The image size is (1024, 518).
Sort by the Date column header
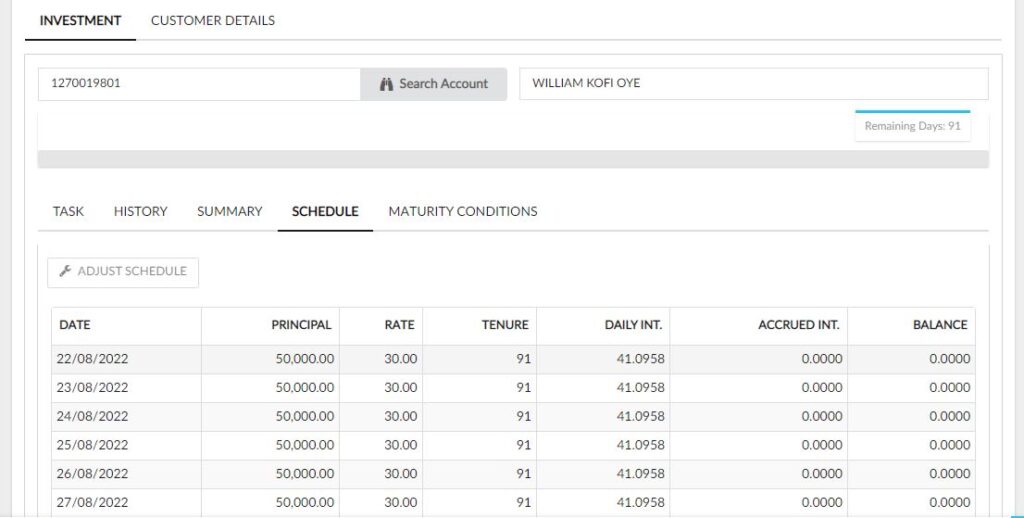[75, 325]
